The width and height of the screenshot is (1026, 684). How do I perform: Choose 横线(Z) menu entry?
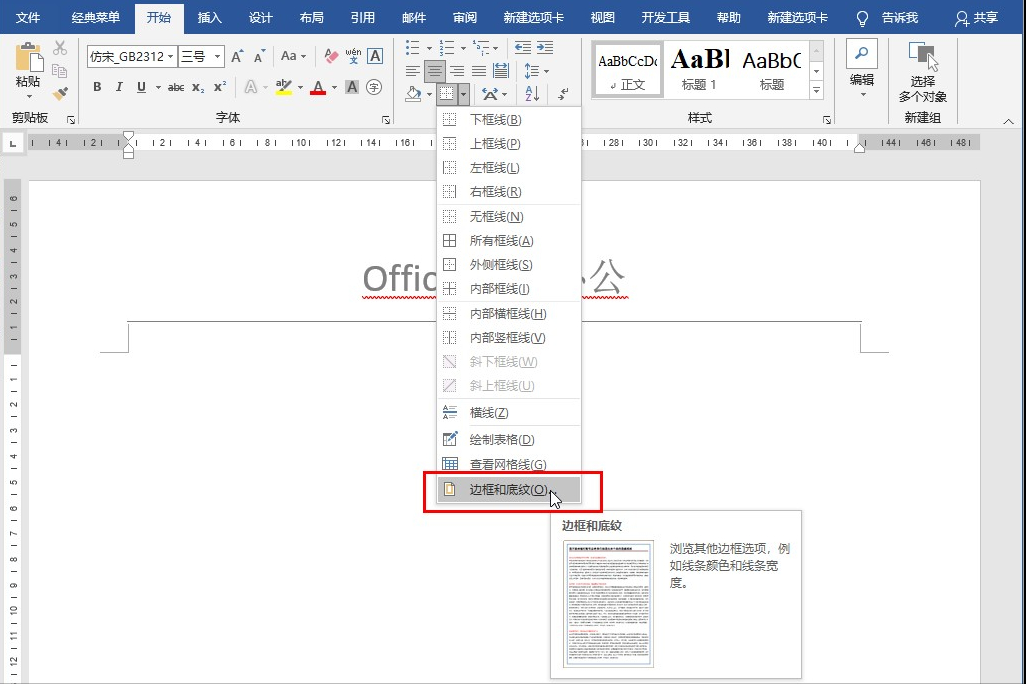(508, 413)
